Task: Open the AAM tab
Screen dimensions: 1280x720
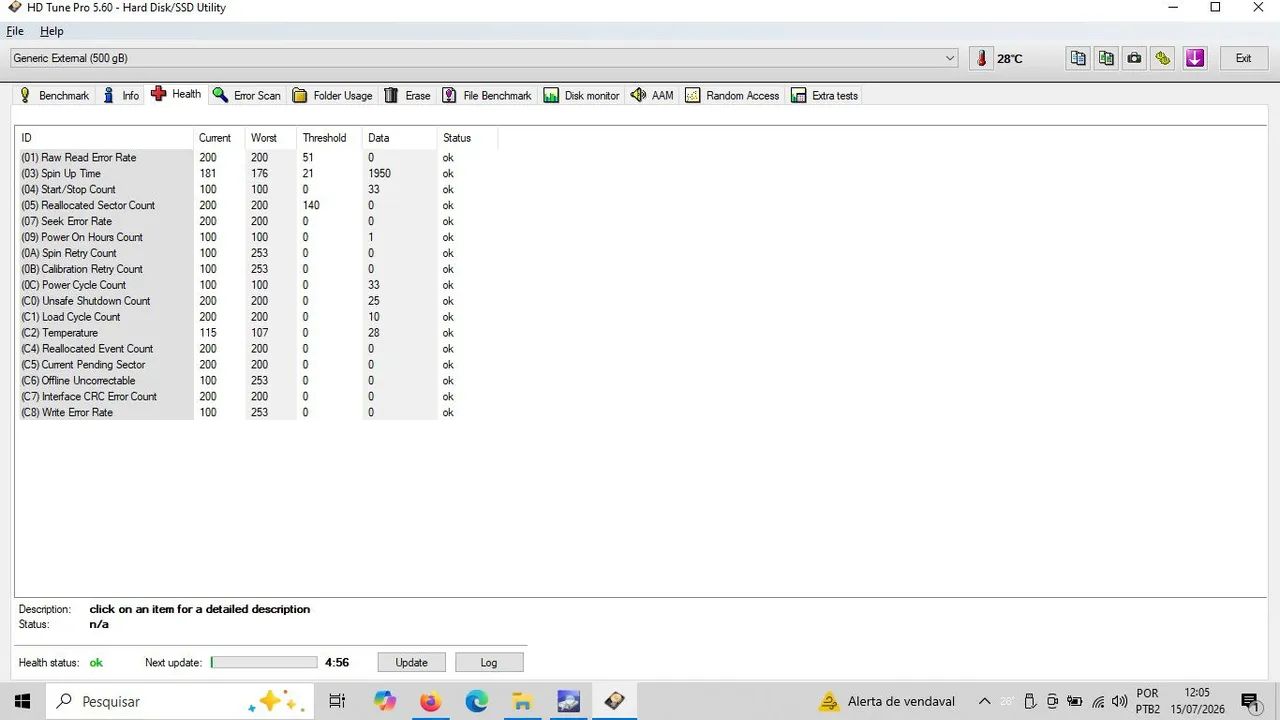Action: (x=653, y=95)
